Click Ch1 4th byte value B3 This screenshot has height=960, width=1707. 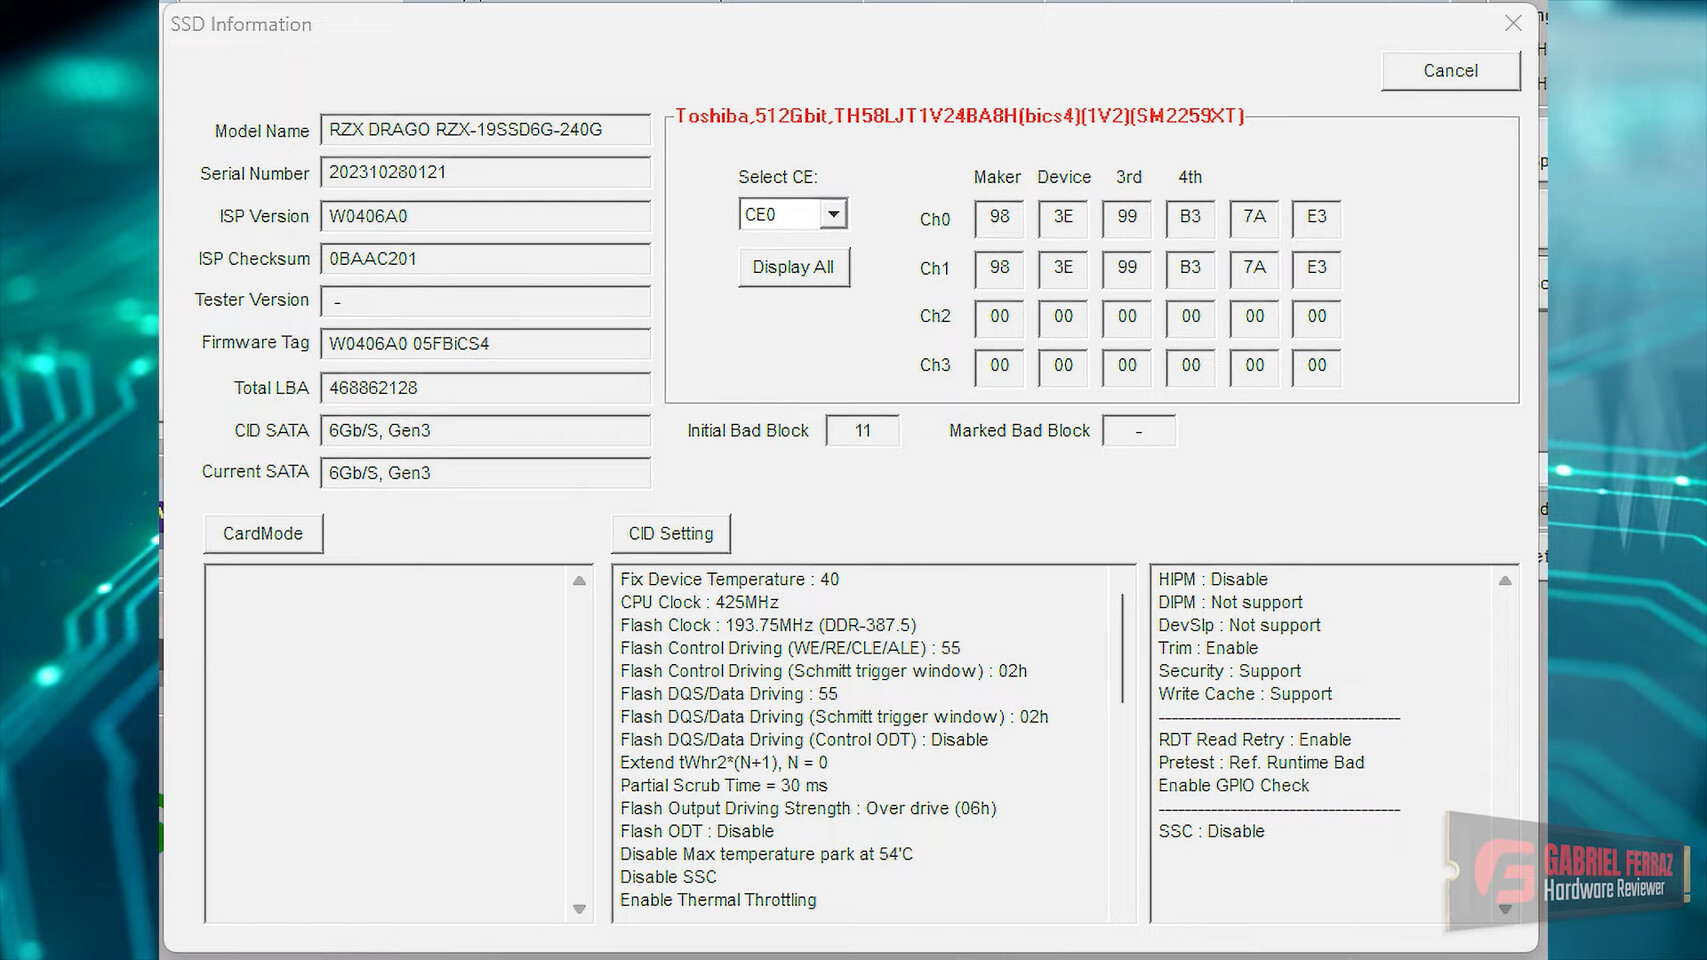pos(1190,268)
